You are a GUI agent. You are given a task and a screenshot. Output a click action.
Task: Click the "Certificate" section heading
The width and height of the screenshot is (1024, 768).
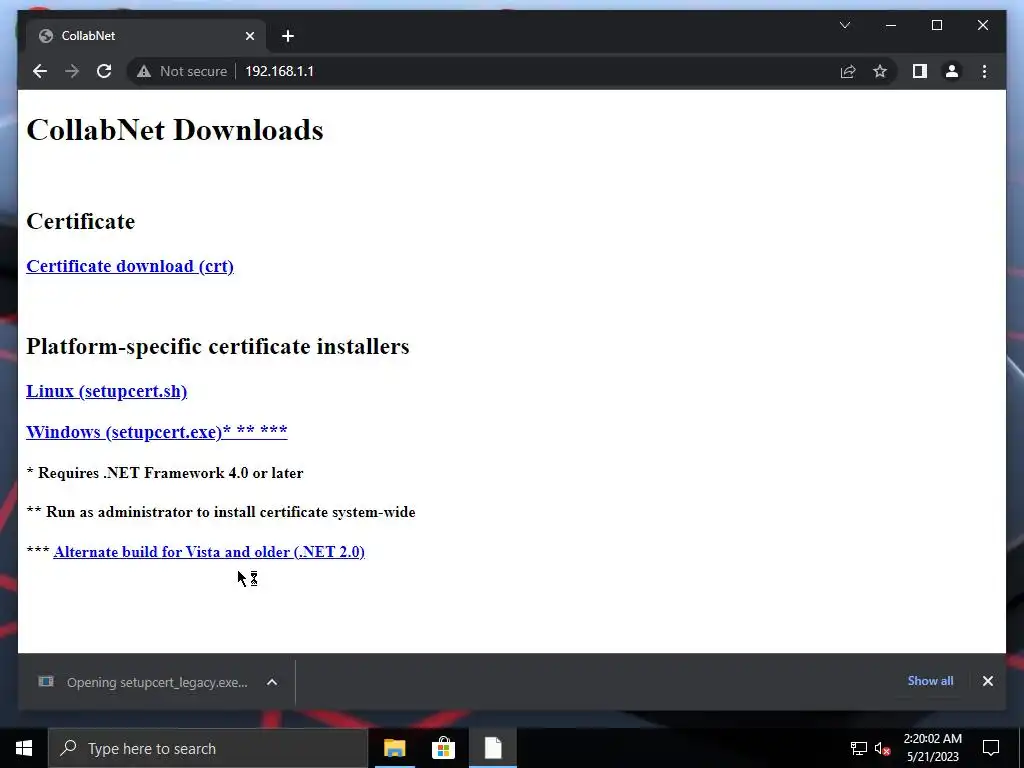[x=81, y=221]
